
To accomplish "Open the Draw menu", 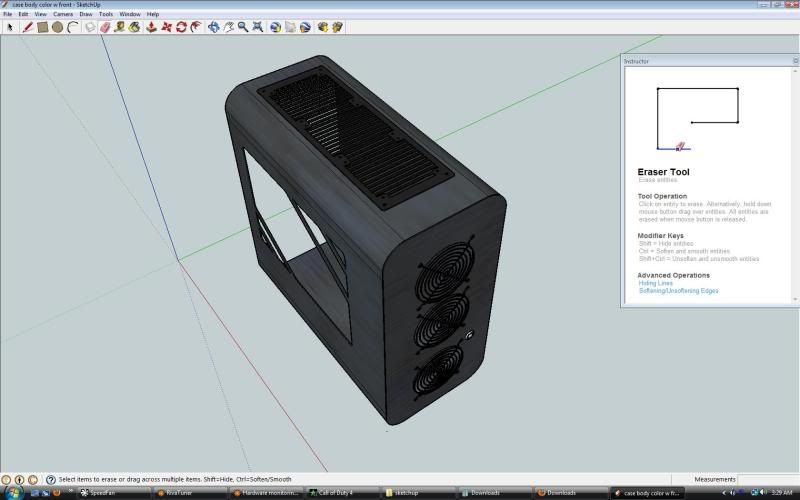I will coord(86,14).
